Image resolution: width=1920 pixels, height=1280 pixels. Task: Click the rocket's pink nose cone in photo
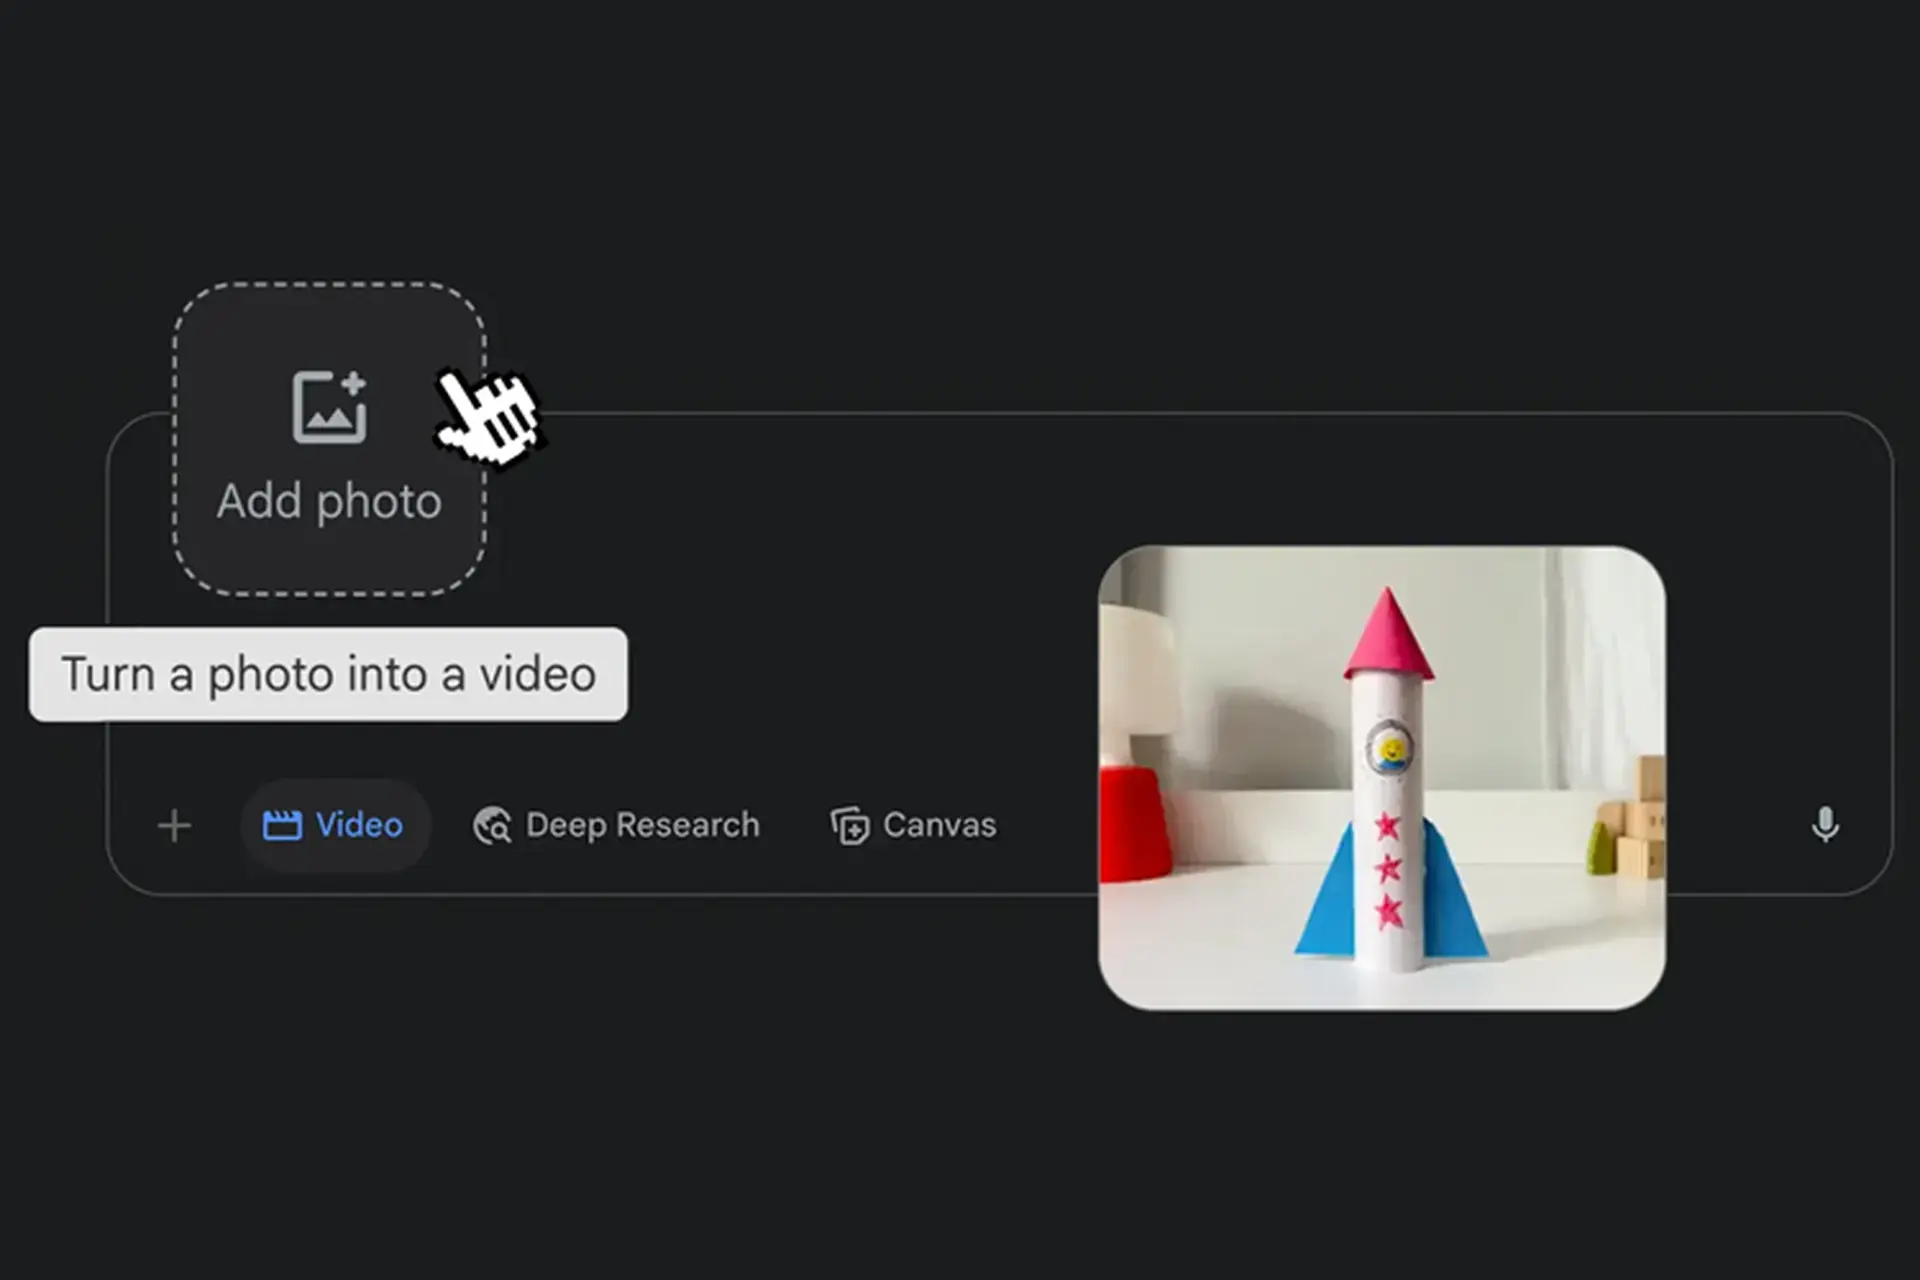coord(1388,640)
